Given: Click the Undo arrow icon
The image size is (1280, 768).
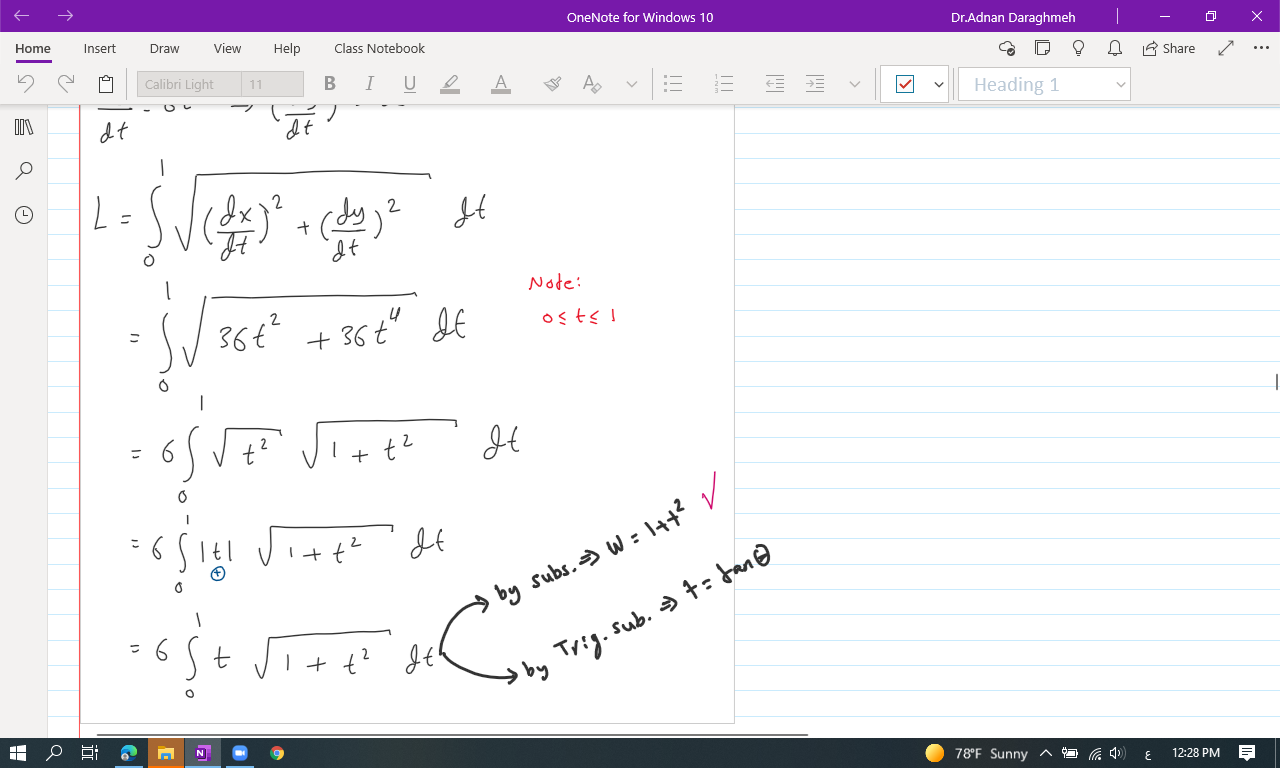Looking at the screenshot, I should [x=26, y=84].
